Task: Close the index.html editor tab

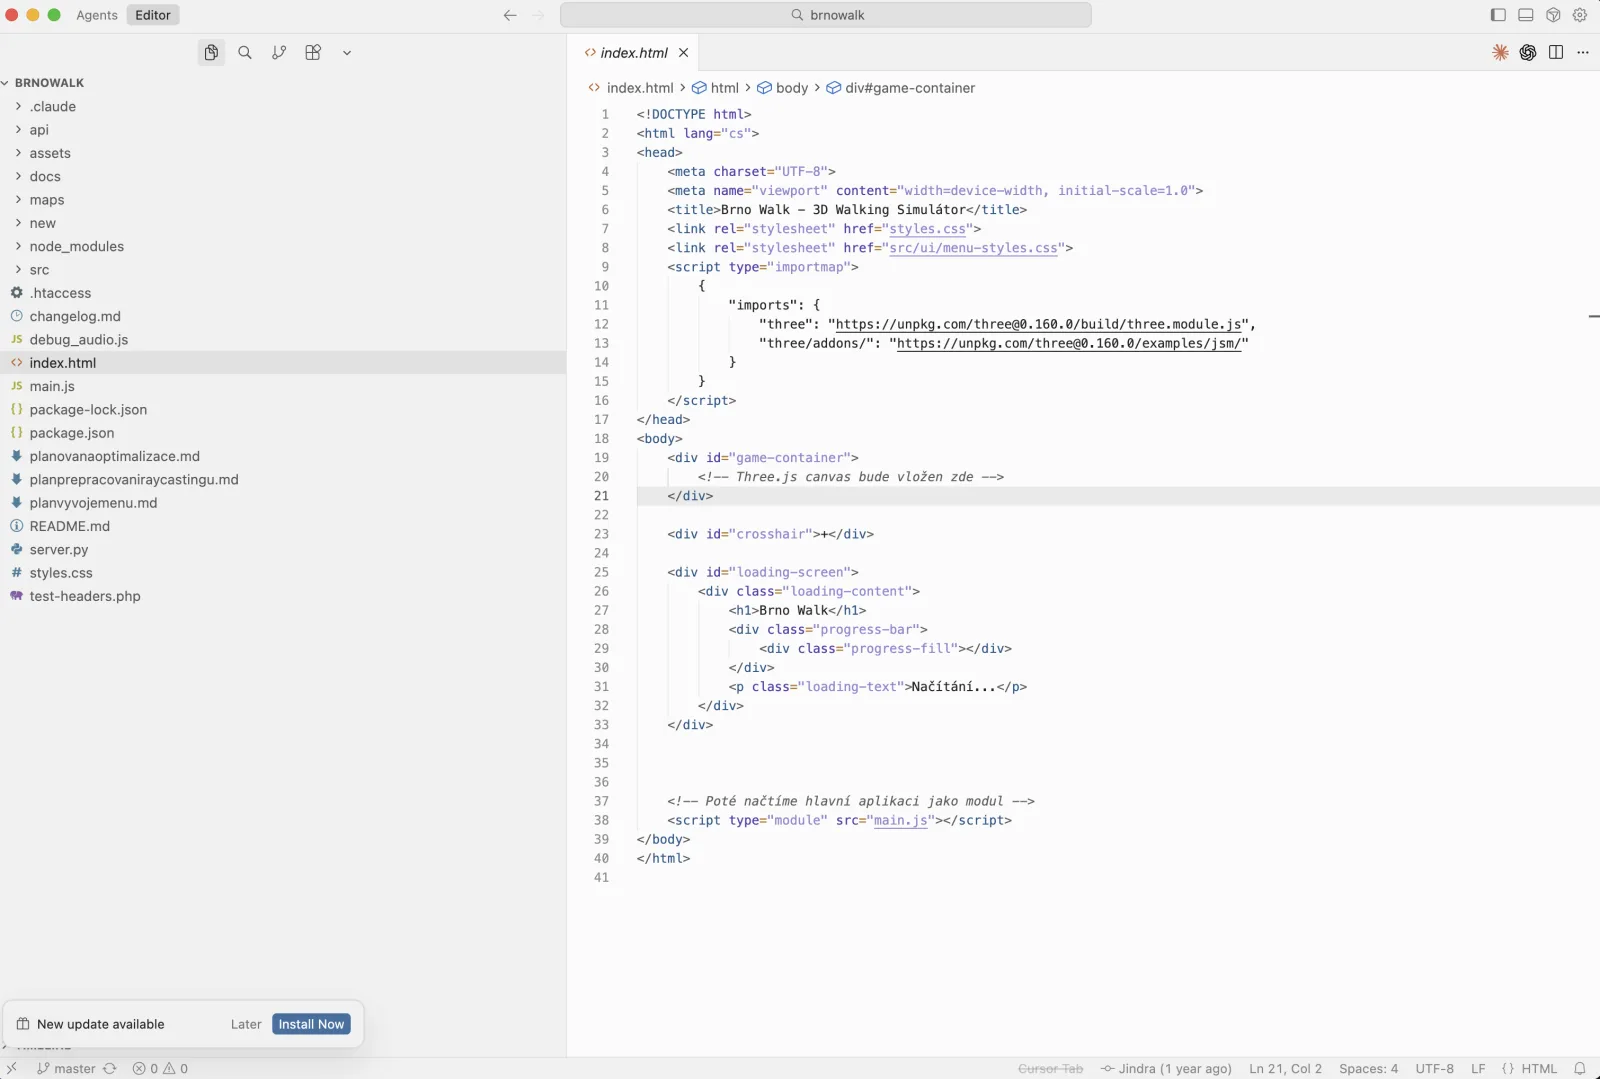Action: (684, 53)
